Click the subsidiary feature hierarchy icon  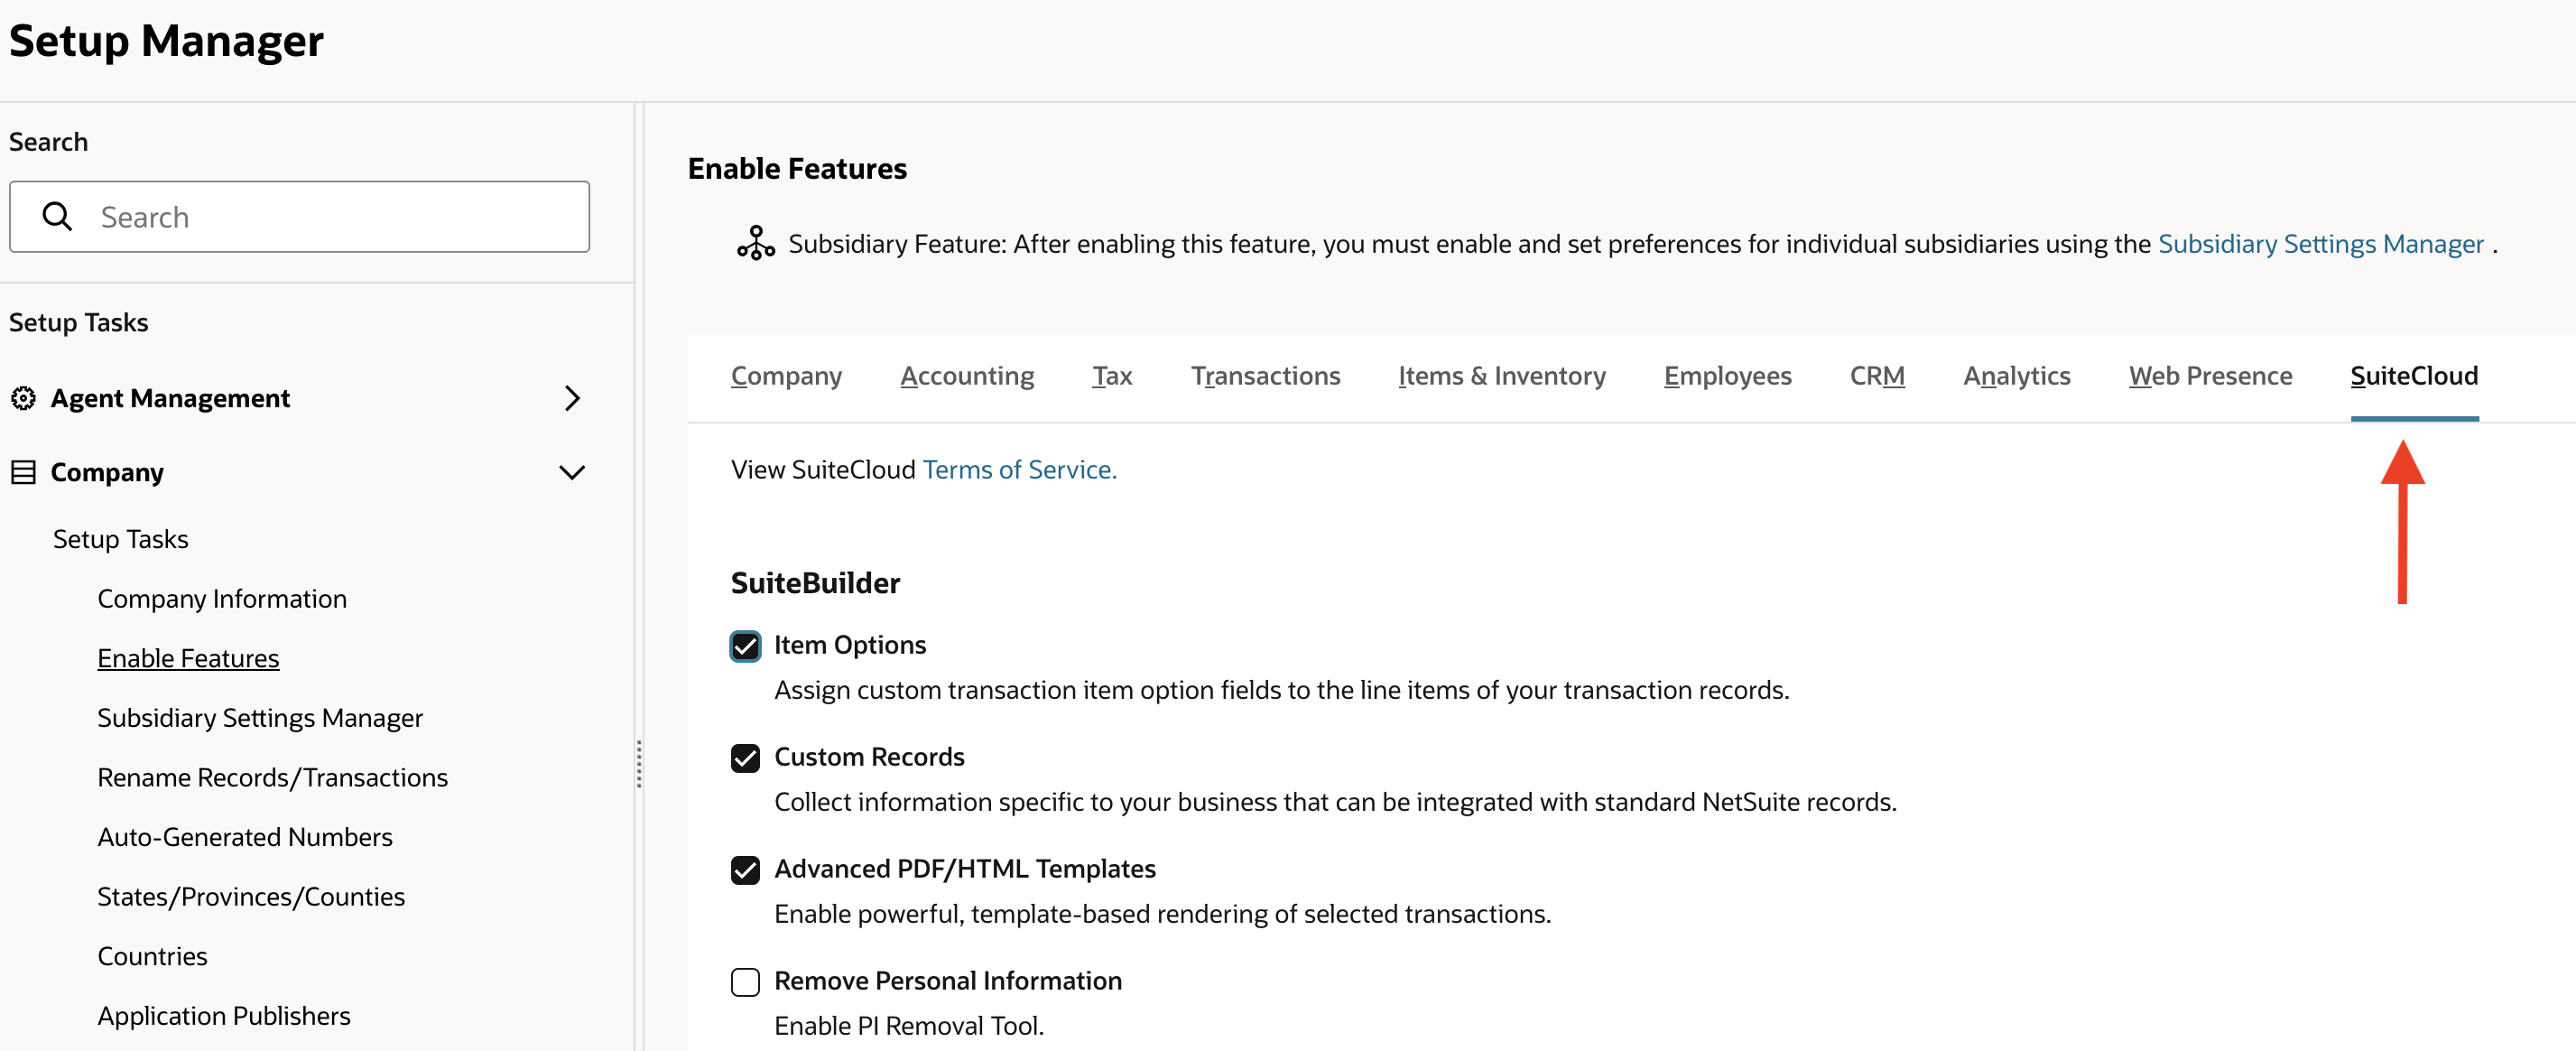(x=756, y=243)
